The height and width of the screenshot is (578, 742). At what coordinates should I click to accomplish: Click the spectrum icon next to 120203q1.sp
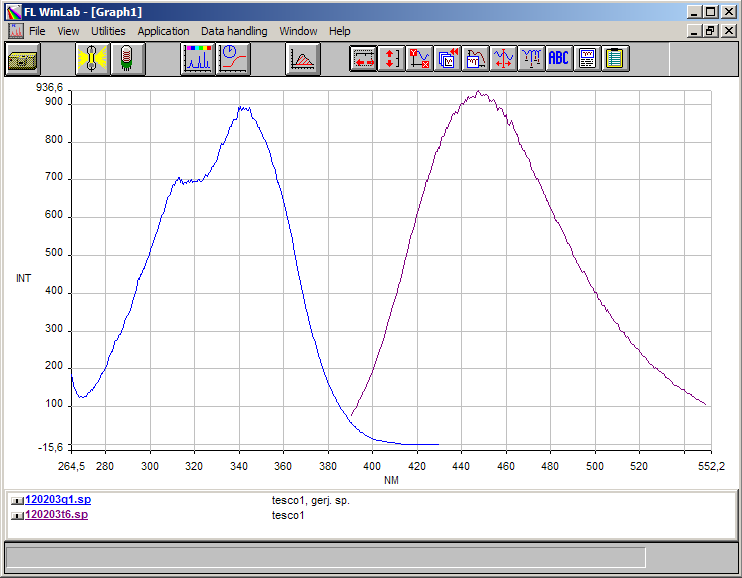click(x=17, y=500)
